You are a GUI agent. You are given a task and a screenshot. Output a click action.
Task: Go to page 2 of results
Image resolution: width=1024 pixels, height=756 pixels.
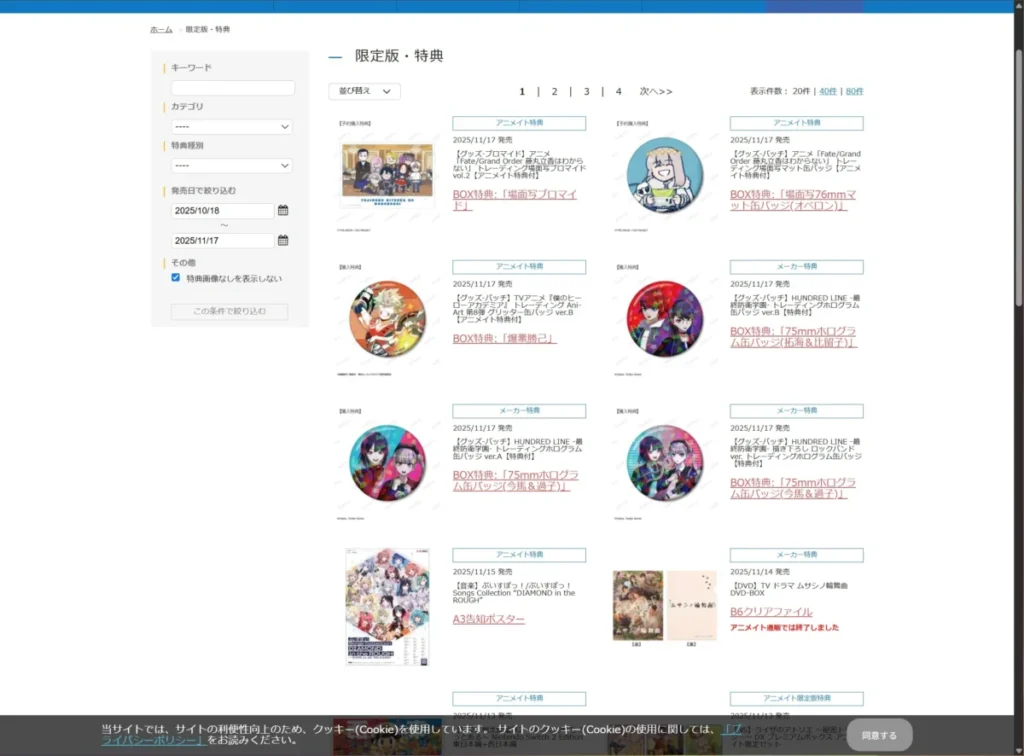(554, 91)
